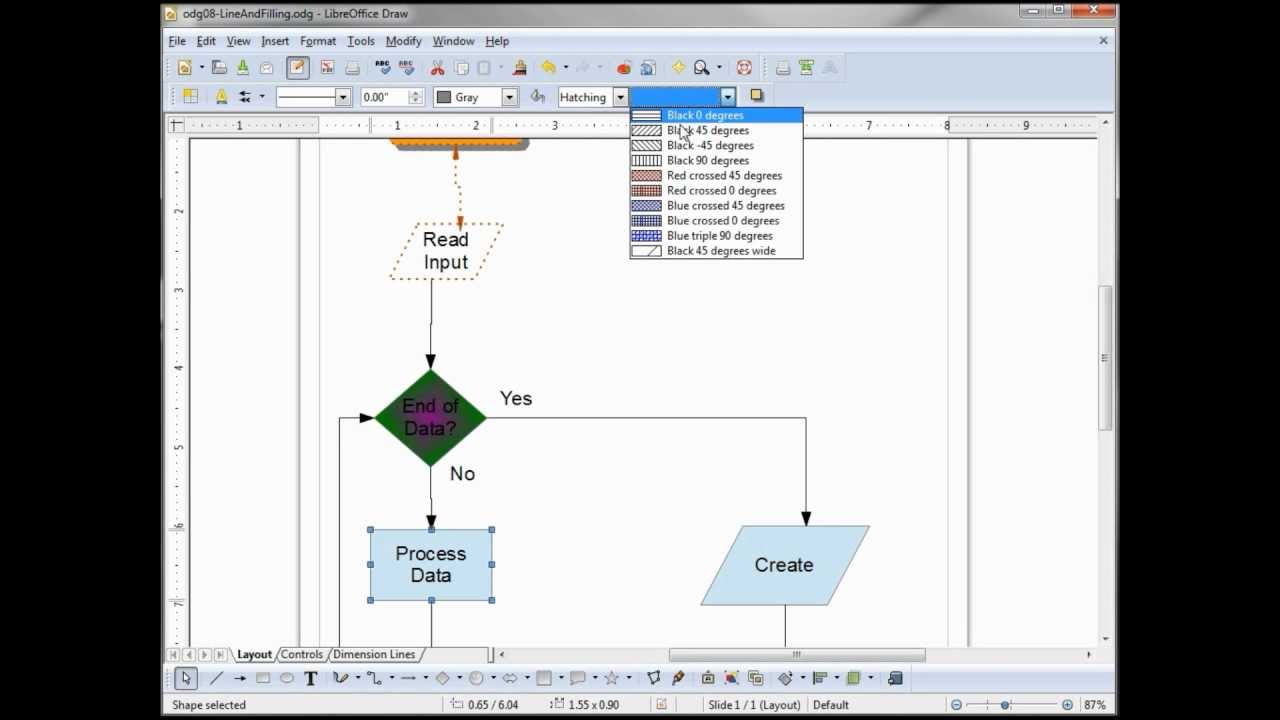Click the email document icon
This screenshot has width=1280, height=720.
pyautogui.click(x=267, y=68)
